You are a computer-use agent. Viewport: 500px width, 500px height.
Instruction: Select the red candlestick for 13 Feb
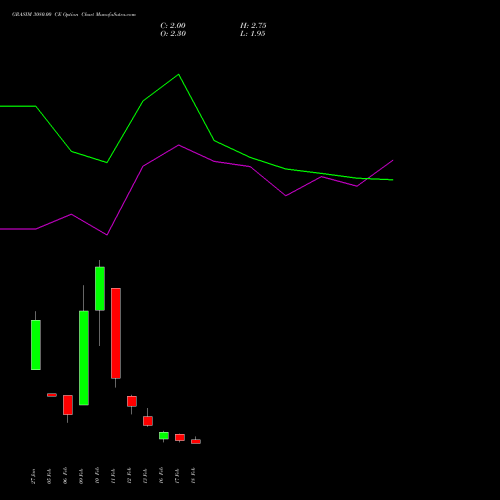(148, 421)
